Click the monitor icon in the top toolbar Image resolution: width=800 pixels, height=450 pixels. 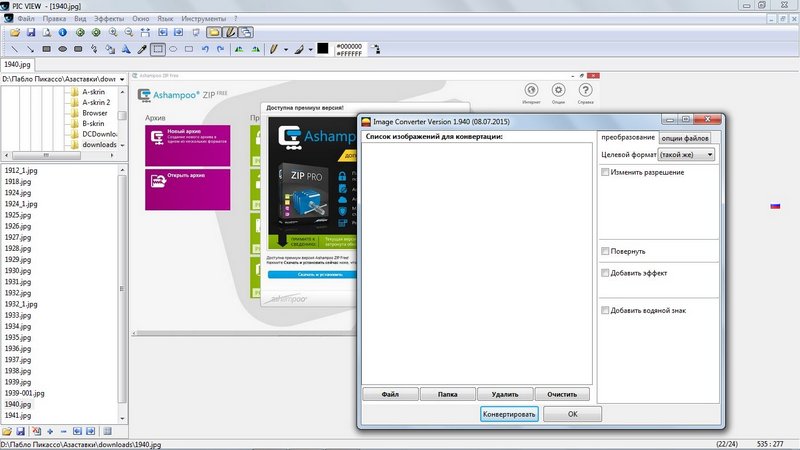[x=196, y=33]
